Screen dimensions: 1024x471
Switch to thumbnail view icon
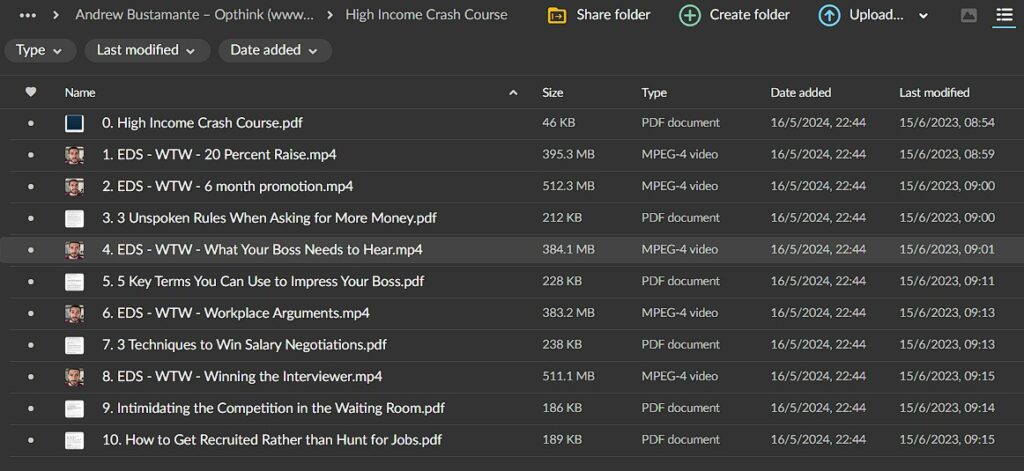(x=968, y=15)
